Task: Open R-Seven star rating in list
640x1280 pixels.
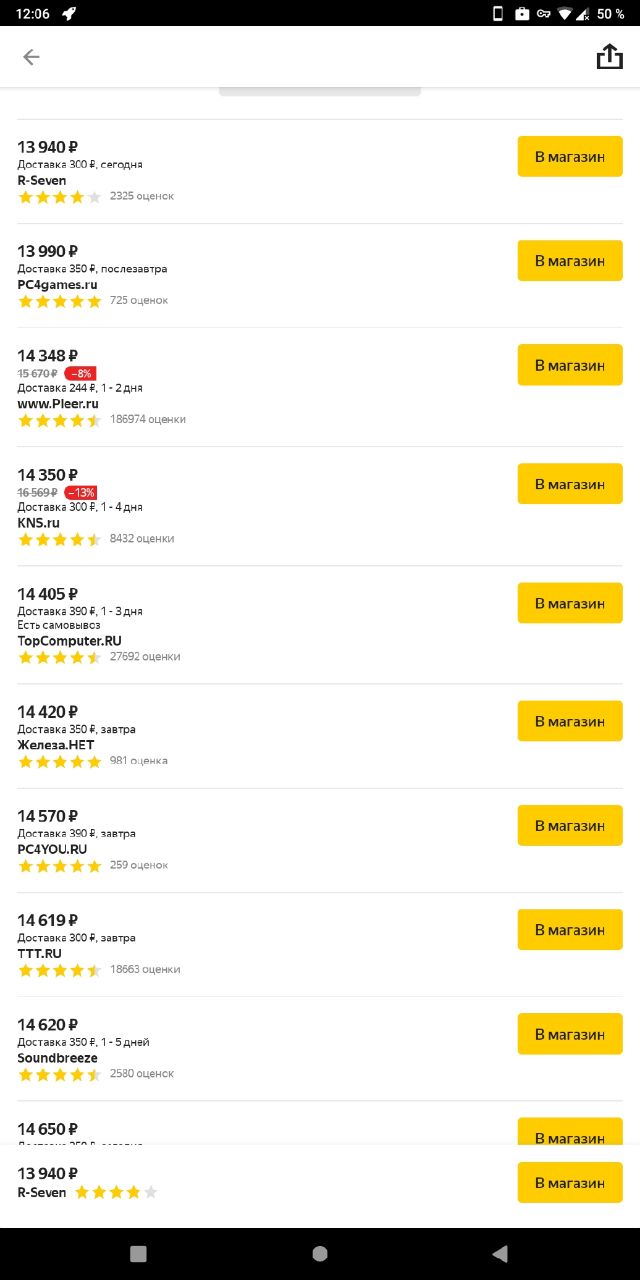Action: tap(60, 197)
